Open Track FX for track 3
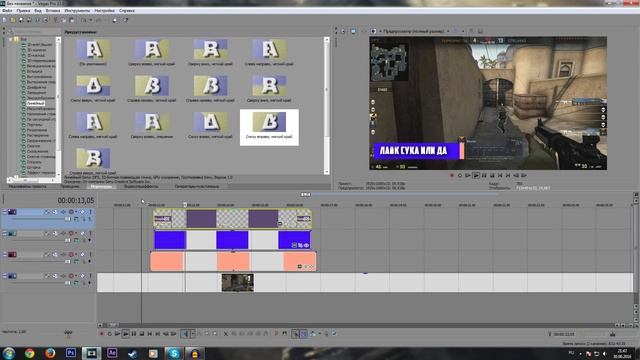640x360 pixels. (63, 254)
